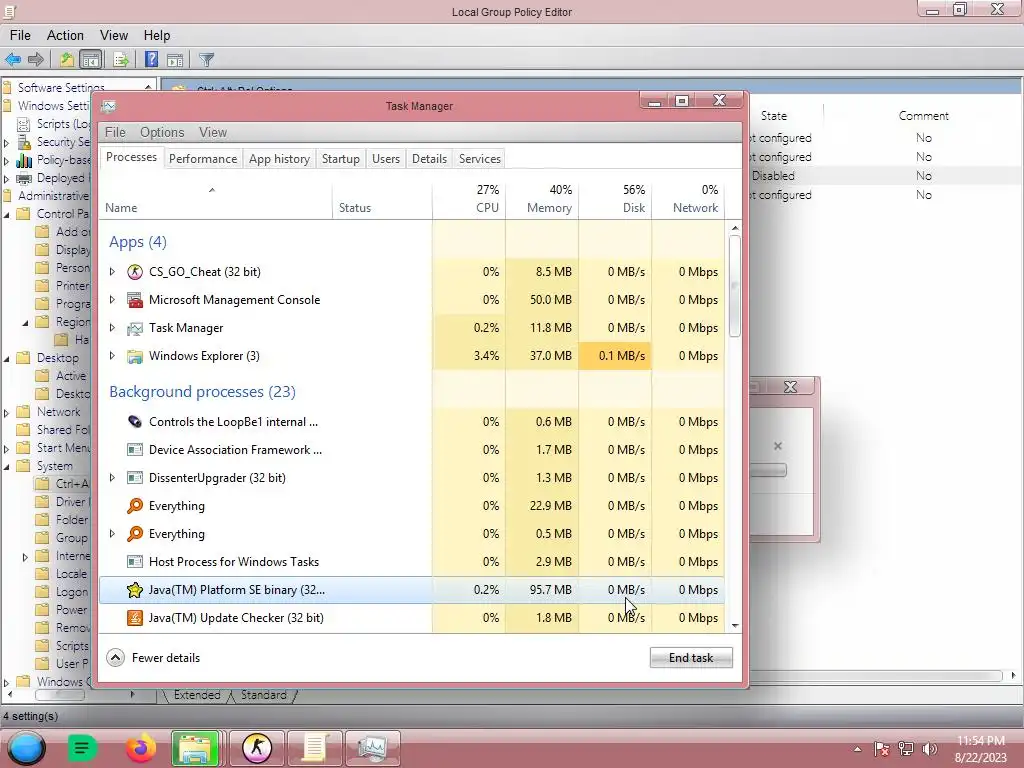1024x768 pixels.
Task: Expand DissenterUpgrader process entry
Action: coord(112,478)
